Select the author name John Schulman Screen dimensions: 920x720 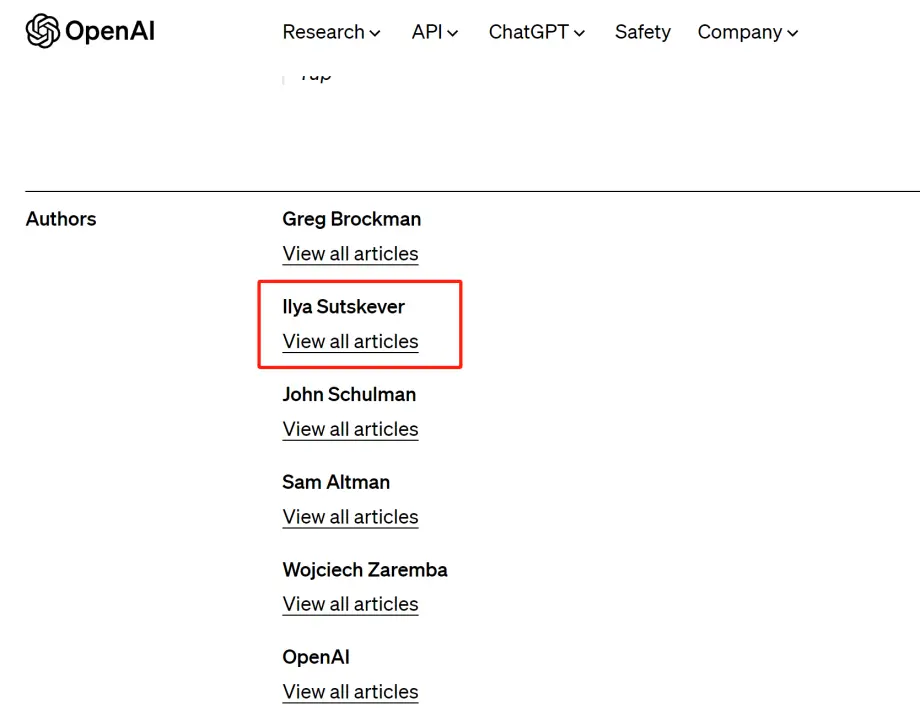coord(349,394)
